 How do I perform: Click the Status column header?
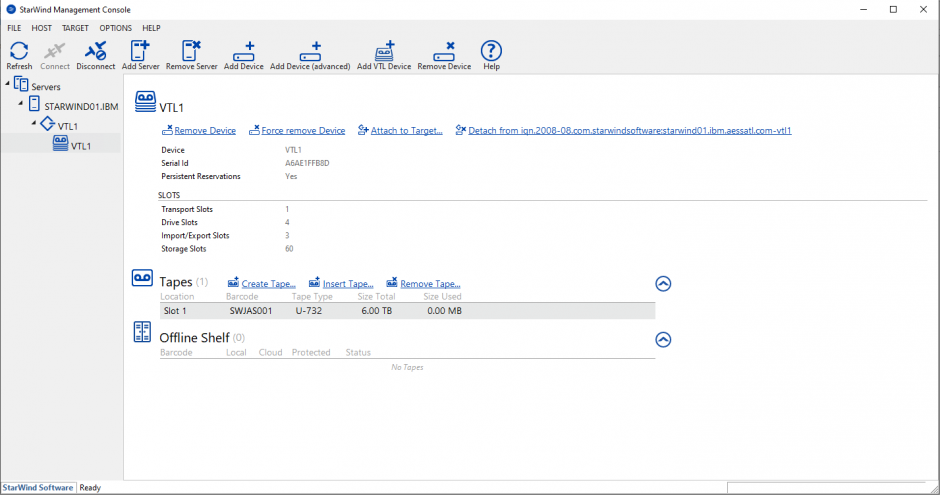click(x=358, y=352)
